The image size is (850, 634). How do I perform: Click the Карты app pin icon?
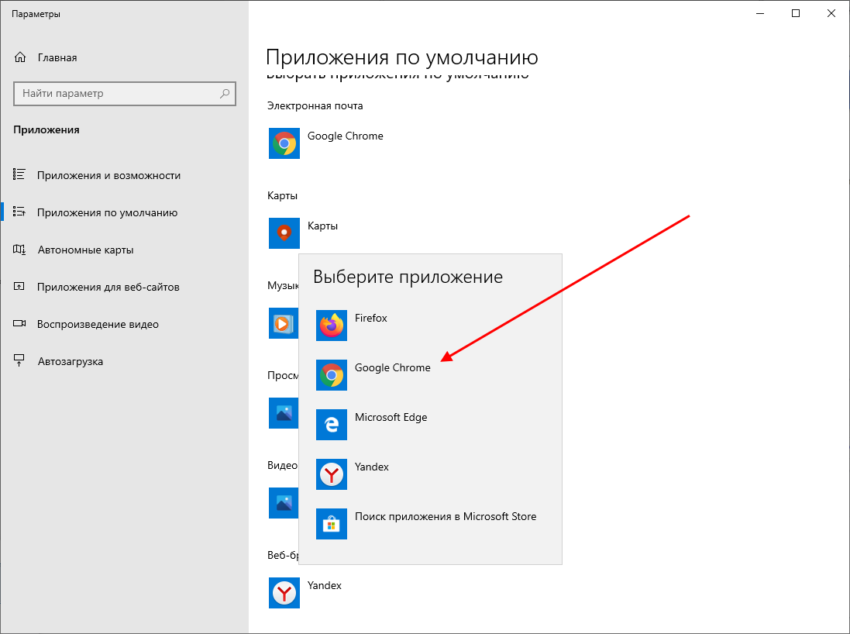point(285,233)
